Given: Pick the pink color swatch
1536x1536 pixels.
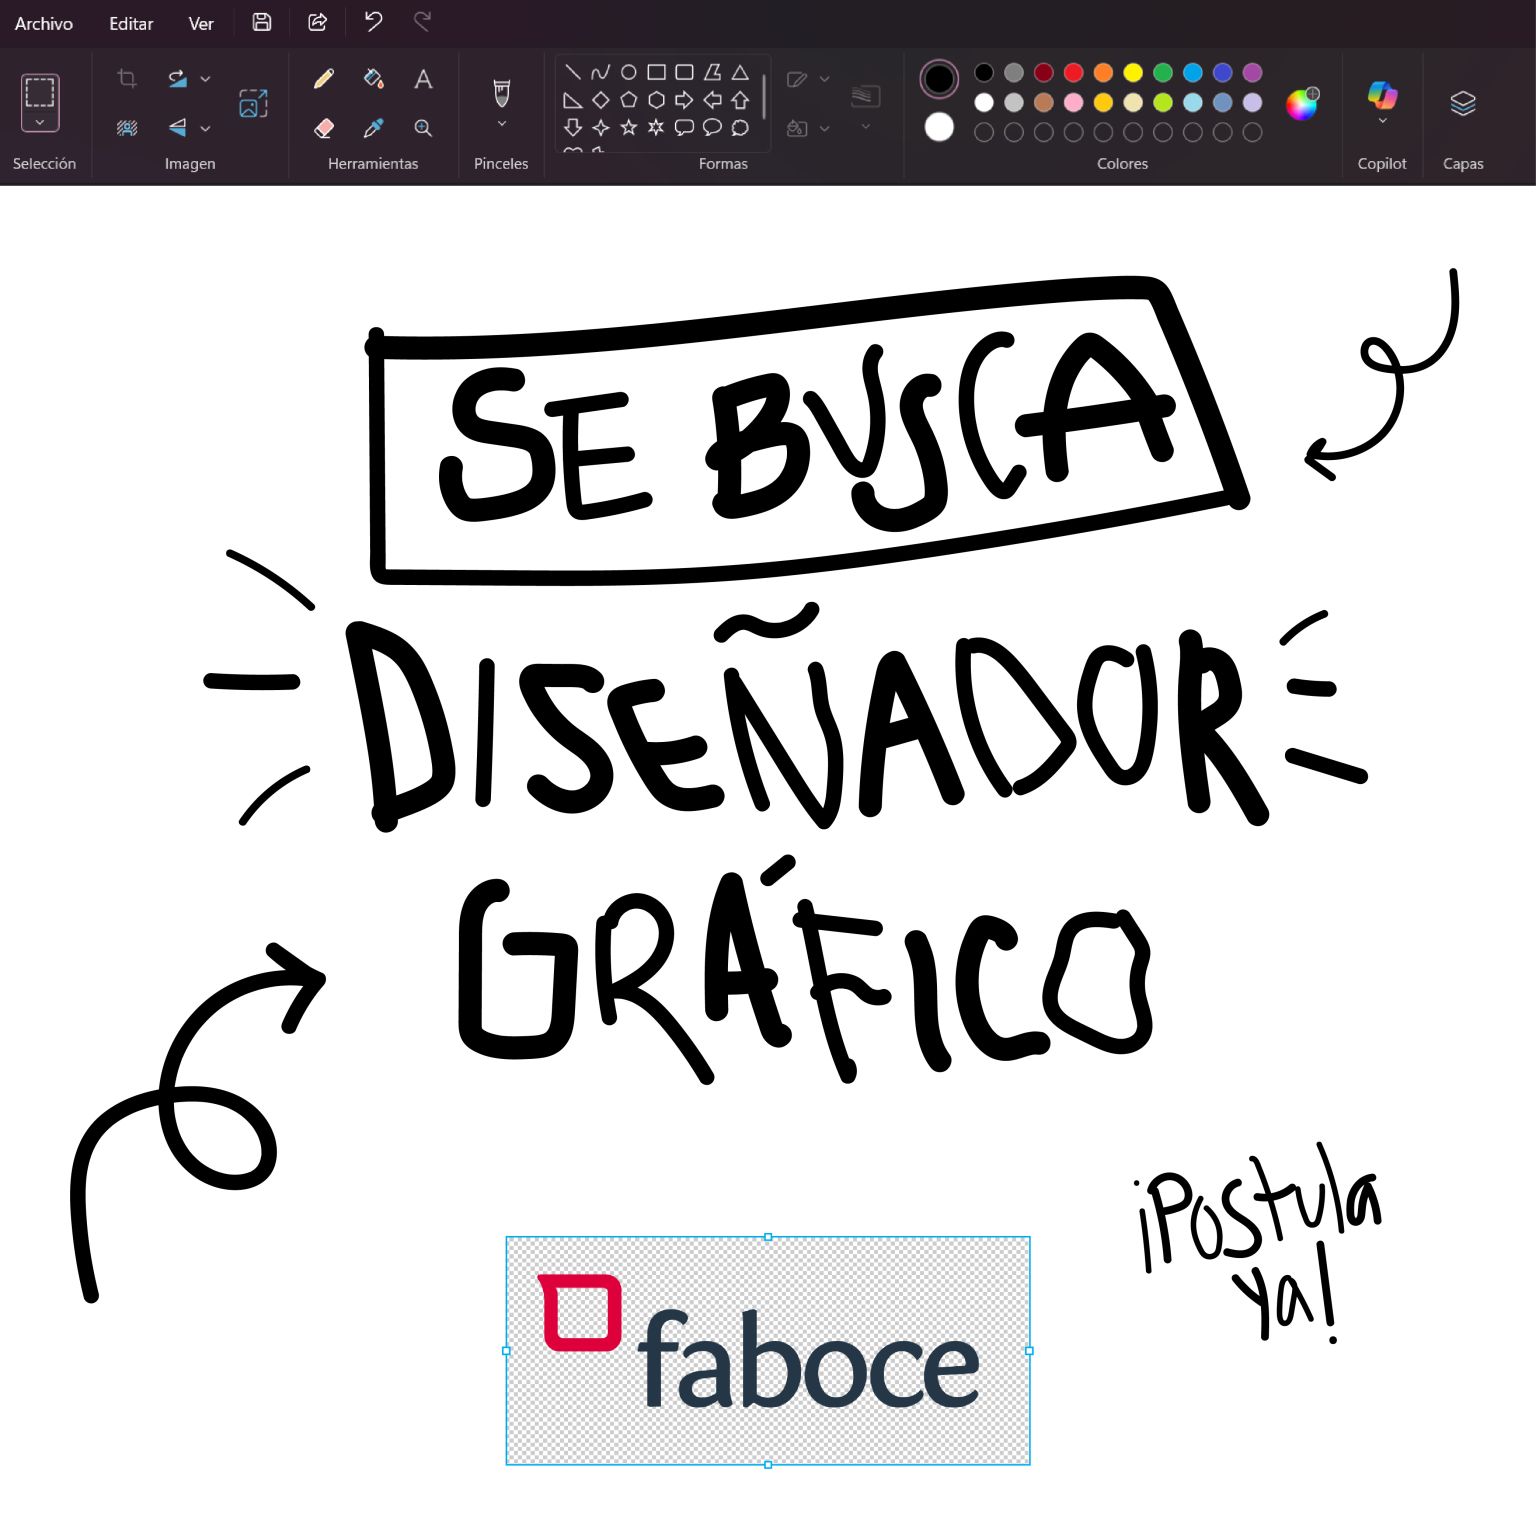Looking at the screenshot, I should coord(1073,102).
